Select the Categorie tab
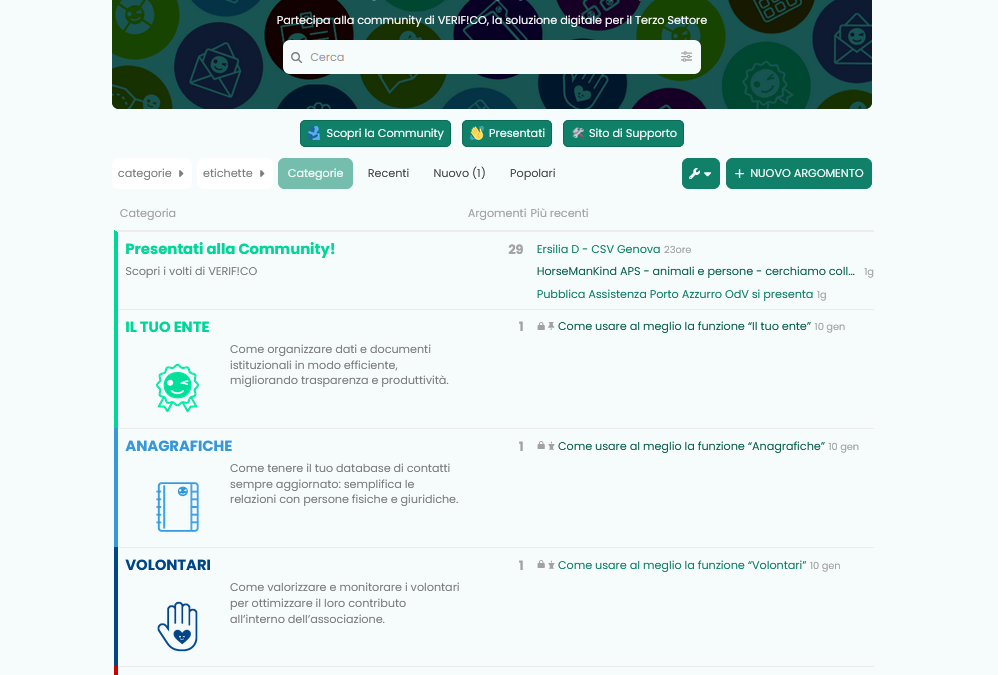998x675 pixels. [315, 174]
